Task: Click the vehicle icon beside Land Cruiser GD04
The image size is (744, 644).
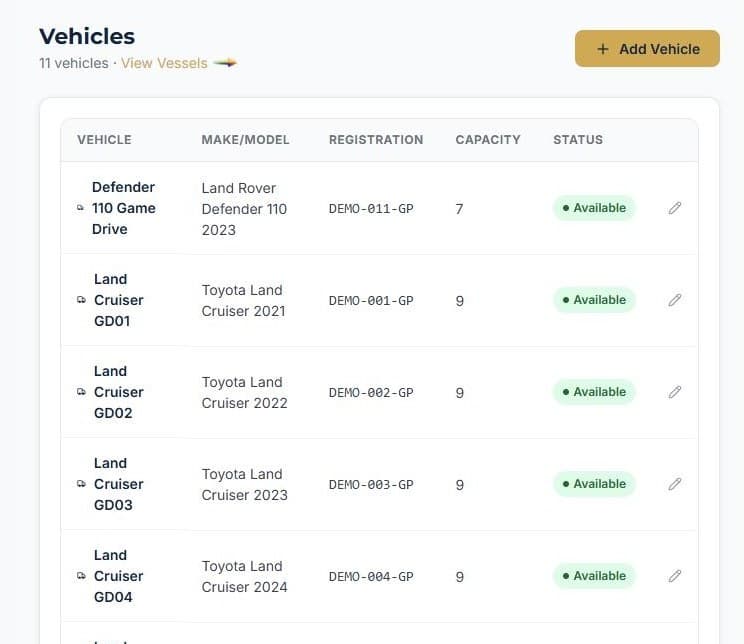Action: 81,576
